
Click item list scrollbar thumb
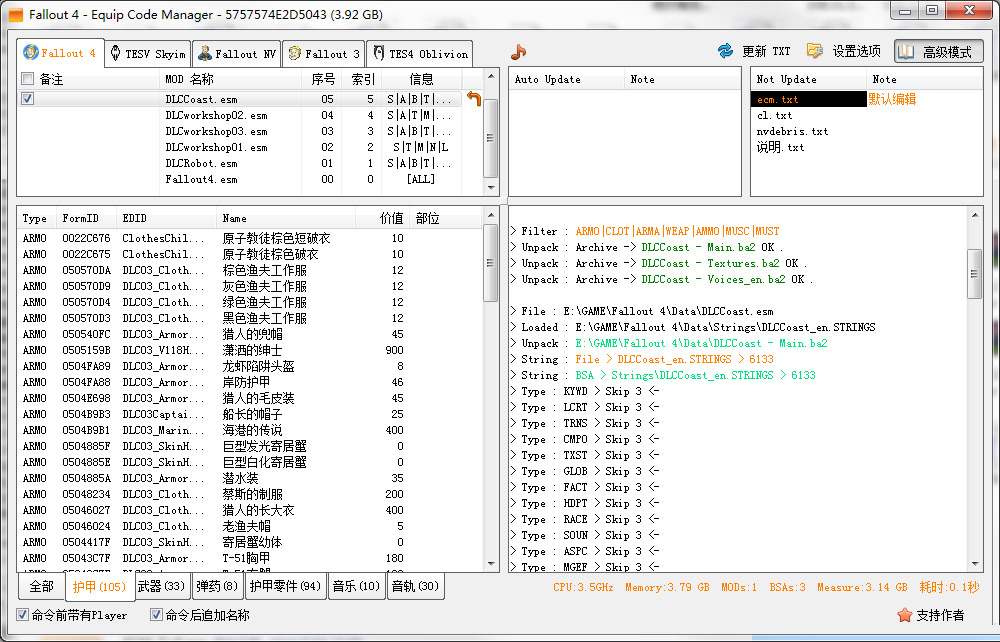coord(490,262)
